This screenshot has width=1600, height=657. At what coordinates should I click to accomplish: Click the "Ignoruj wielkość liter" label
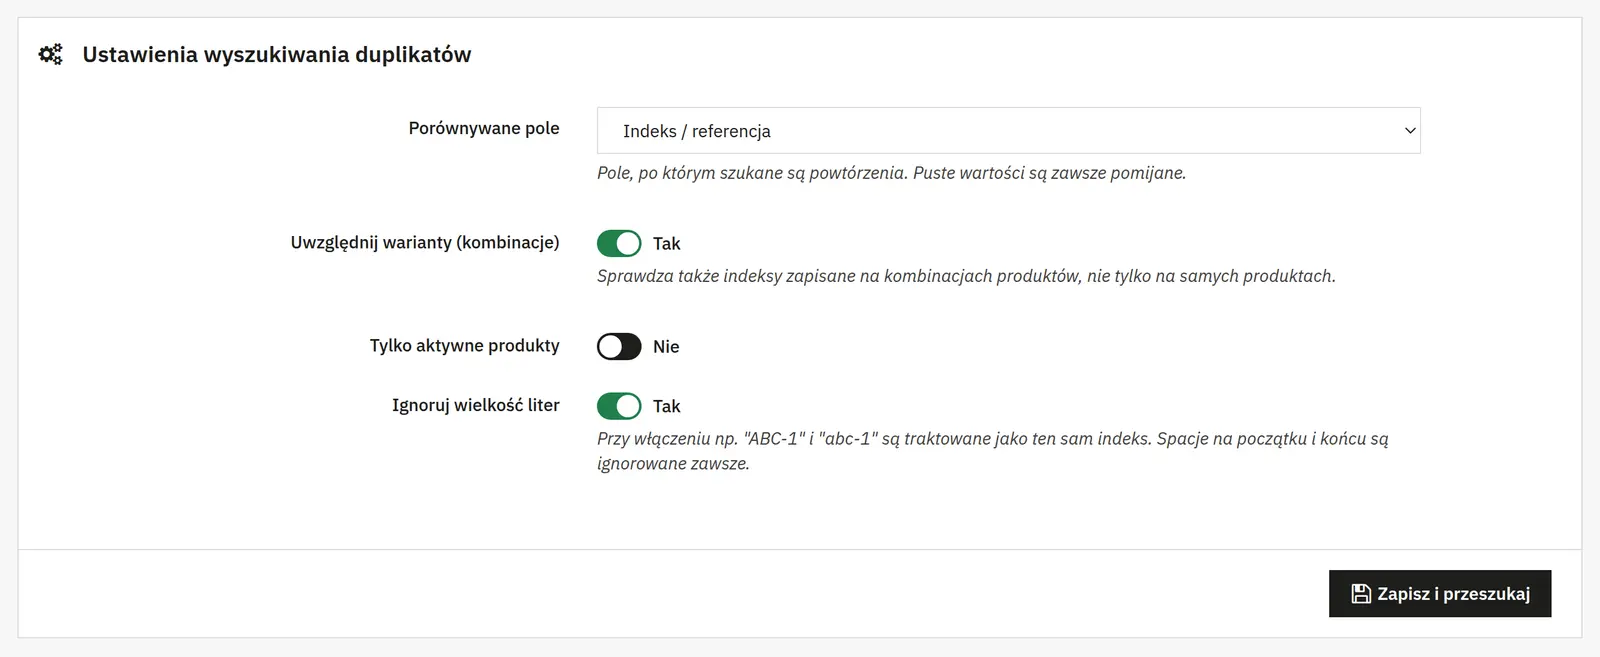(x=476, y=405)
